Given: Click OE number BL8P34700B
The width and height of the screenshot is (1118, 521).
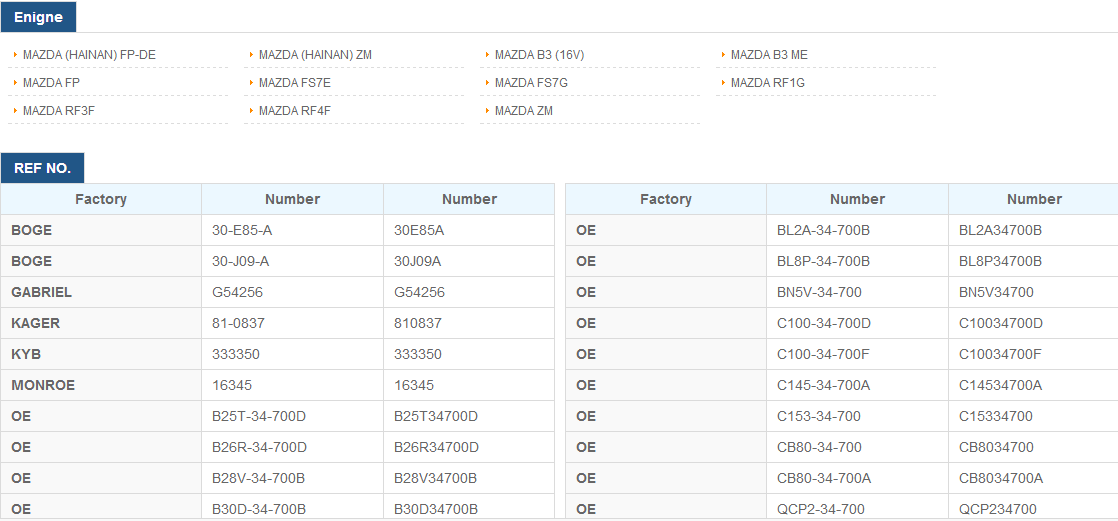Looking at the screenshot, I should tap(1000, 262).
